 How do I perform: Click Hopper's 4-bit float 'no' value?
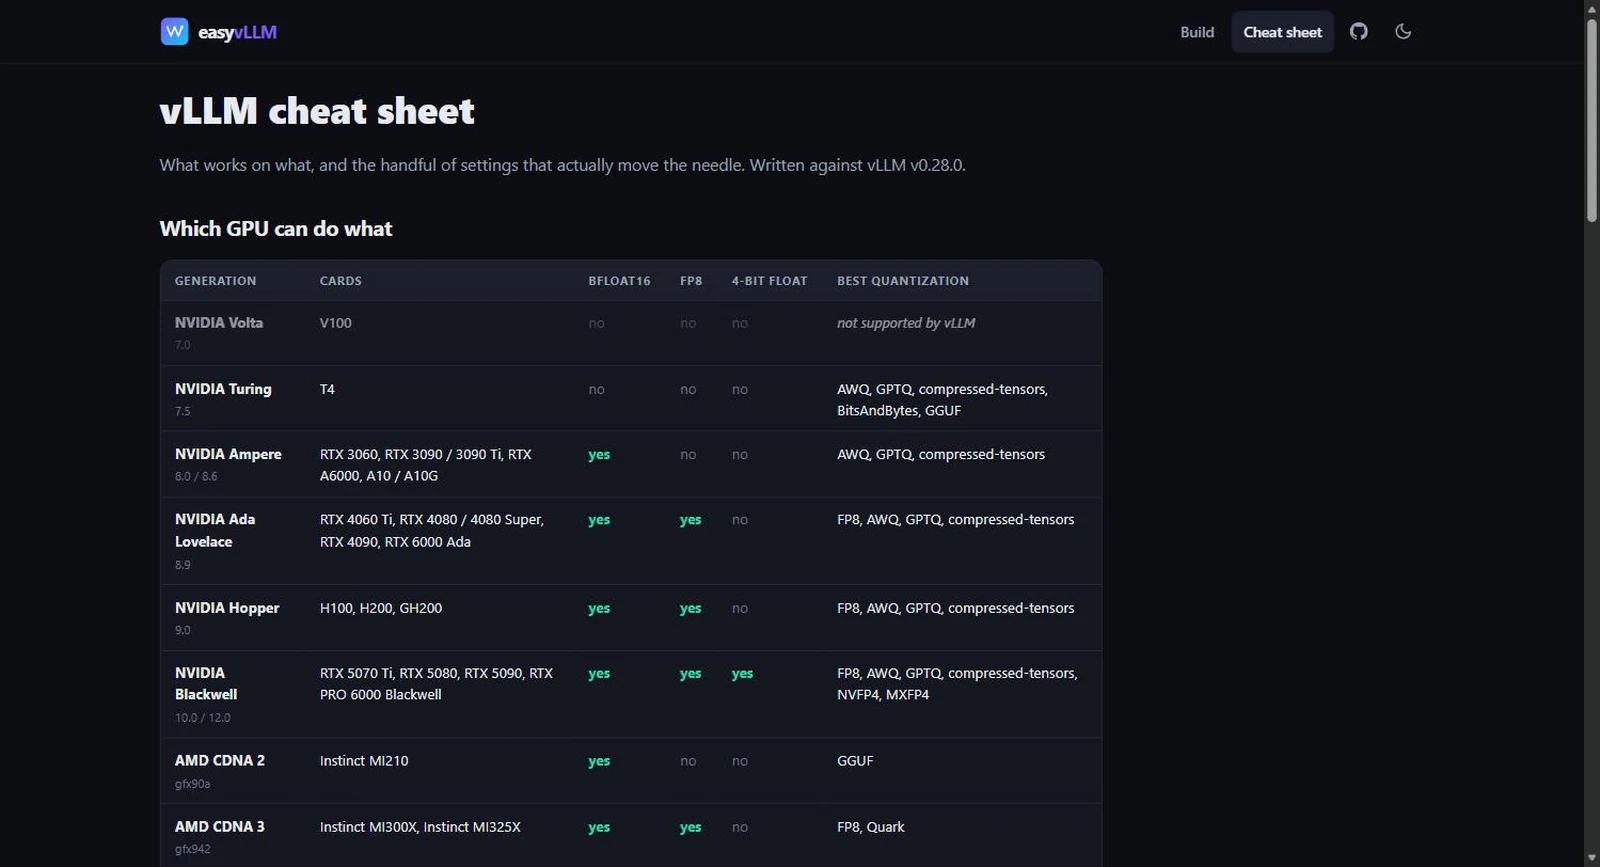pos(740,608)
